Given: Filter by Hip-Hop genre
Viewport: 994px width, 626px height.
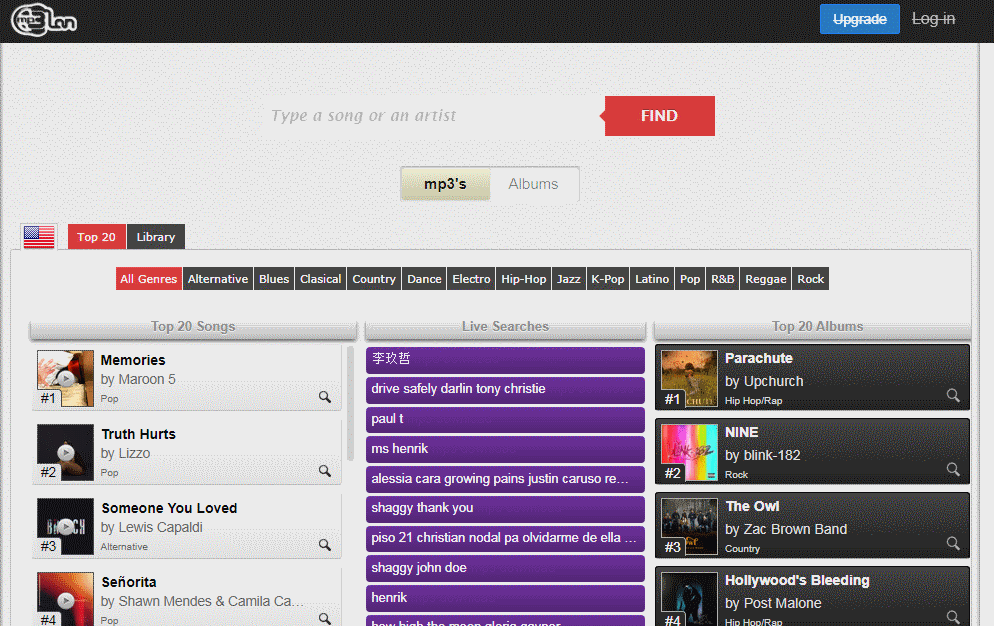Looking at the screenshot, I should pyautogui.click(x=524, y=279).
